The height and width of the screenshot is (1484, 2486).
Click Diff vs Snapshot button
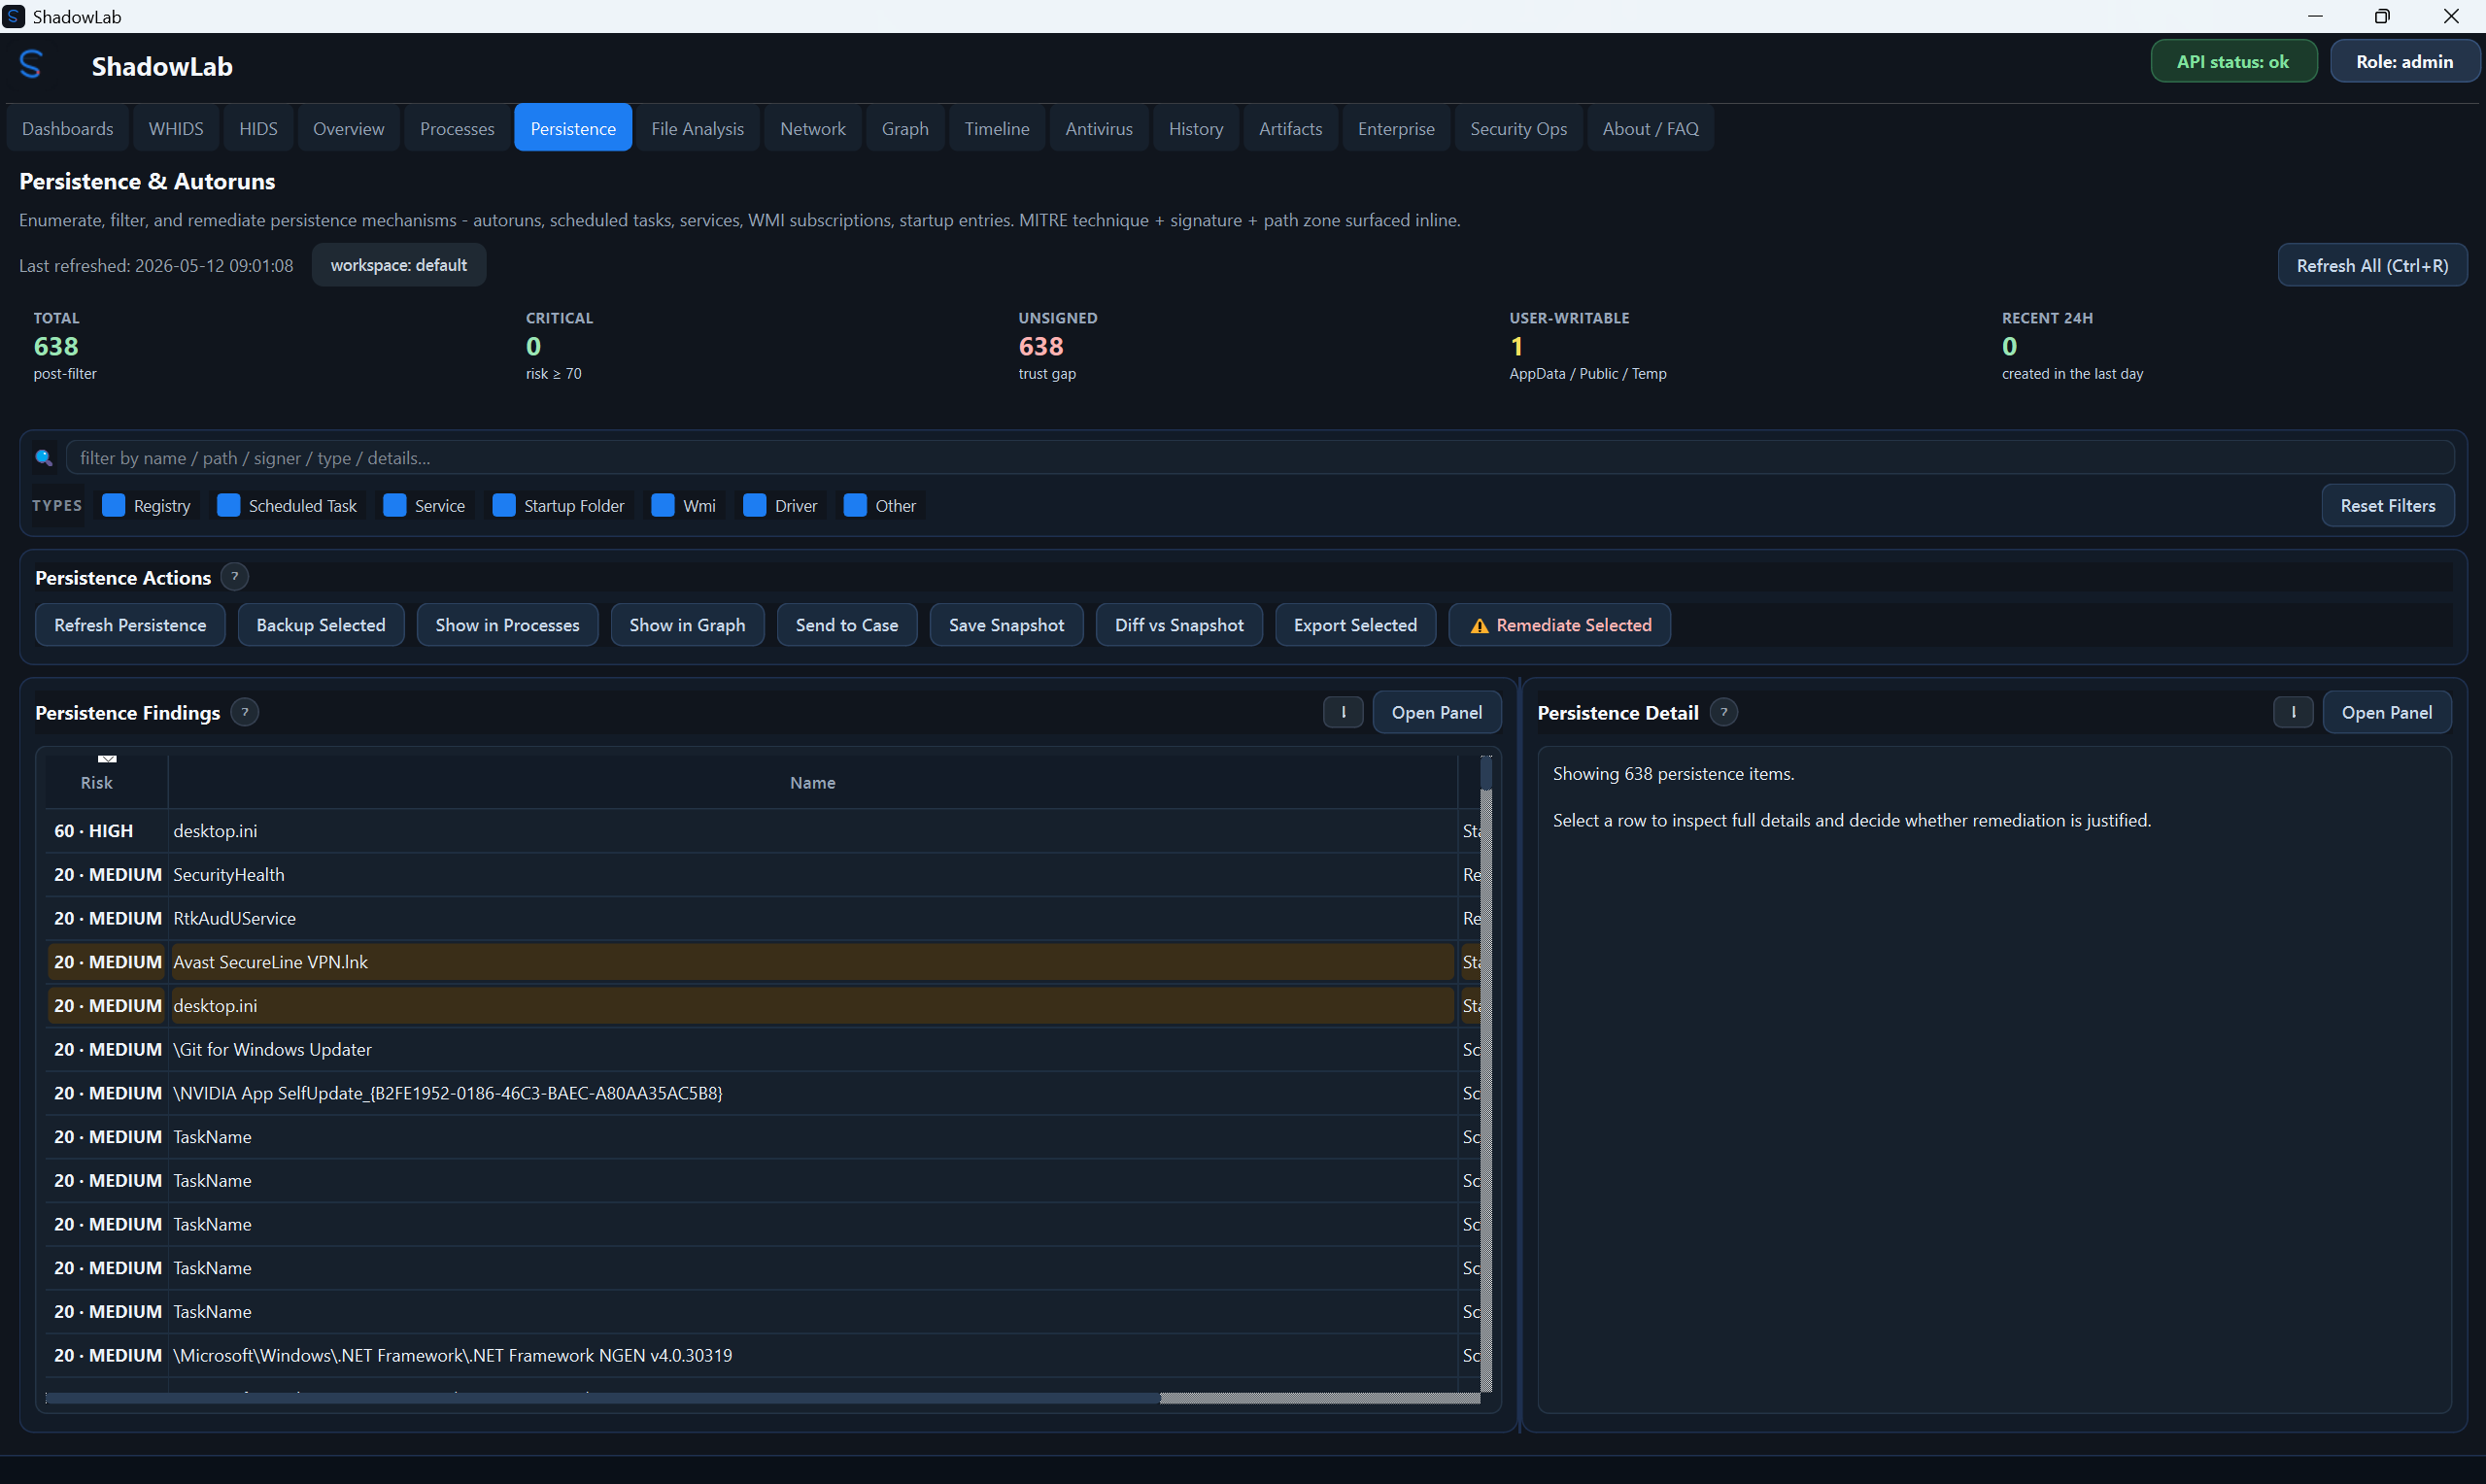1179,625
